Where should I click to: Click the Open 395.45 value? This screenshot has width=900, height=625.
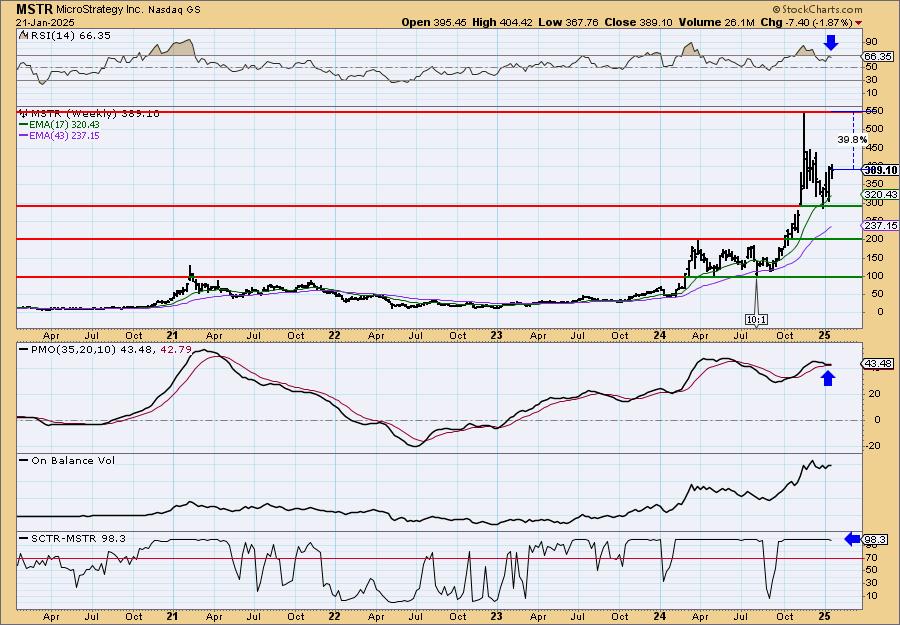pos(434,22)
